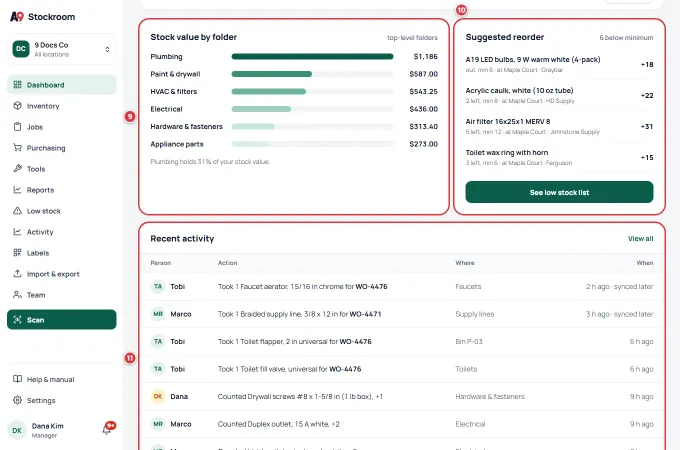Click the Help & manual book icon
680x450 pixels.
pyautogui.click(x=17, y=379)
